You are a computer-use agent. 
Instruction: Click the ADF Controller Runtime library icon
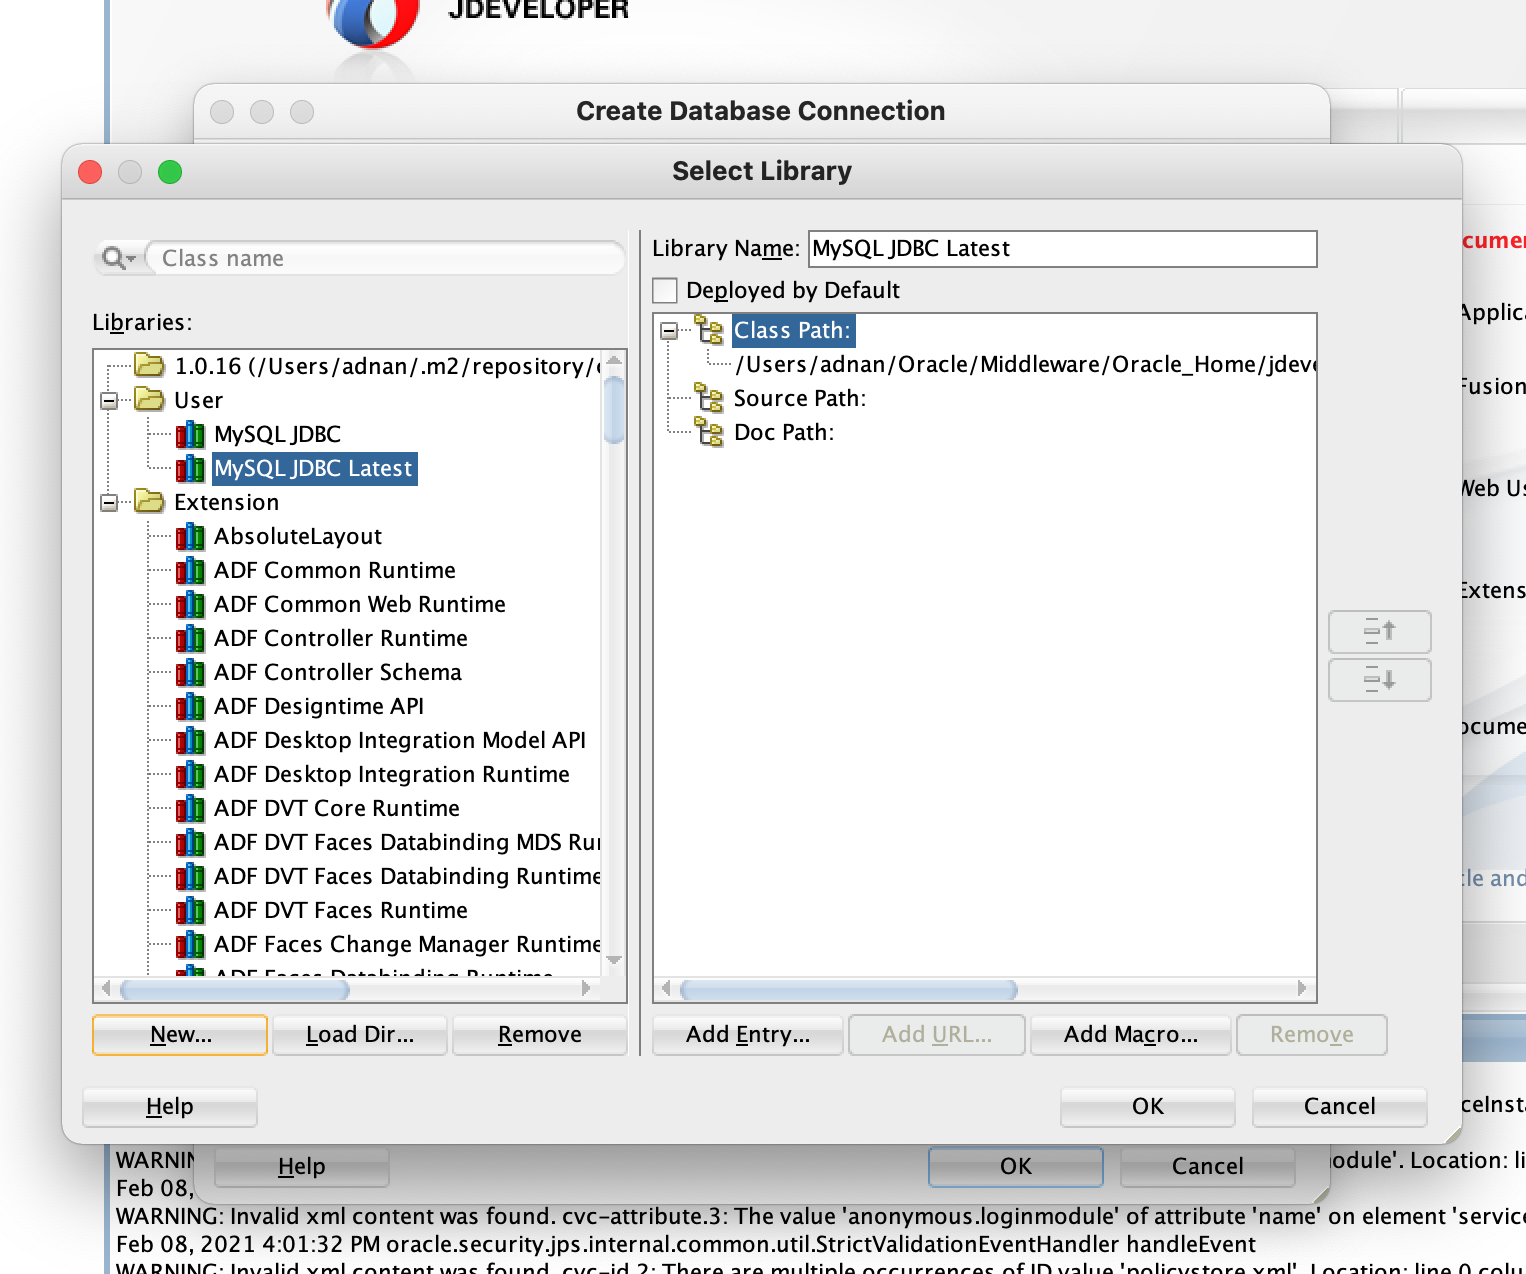pyautogui.click(x=190, y=638)
